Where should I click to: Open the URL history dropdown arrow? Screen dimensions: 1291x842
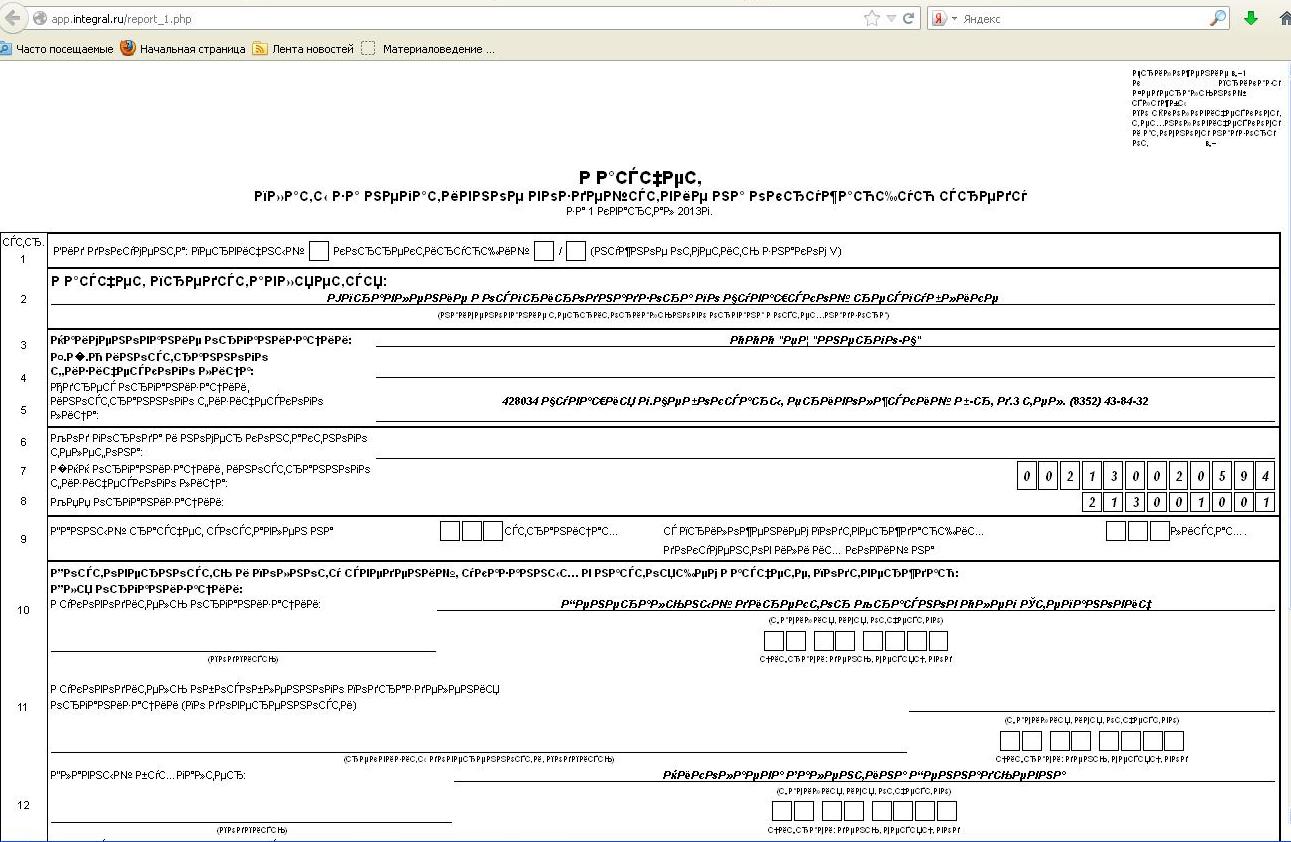(x=891, y=19)
